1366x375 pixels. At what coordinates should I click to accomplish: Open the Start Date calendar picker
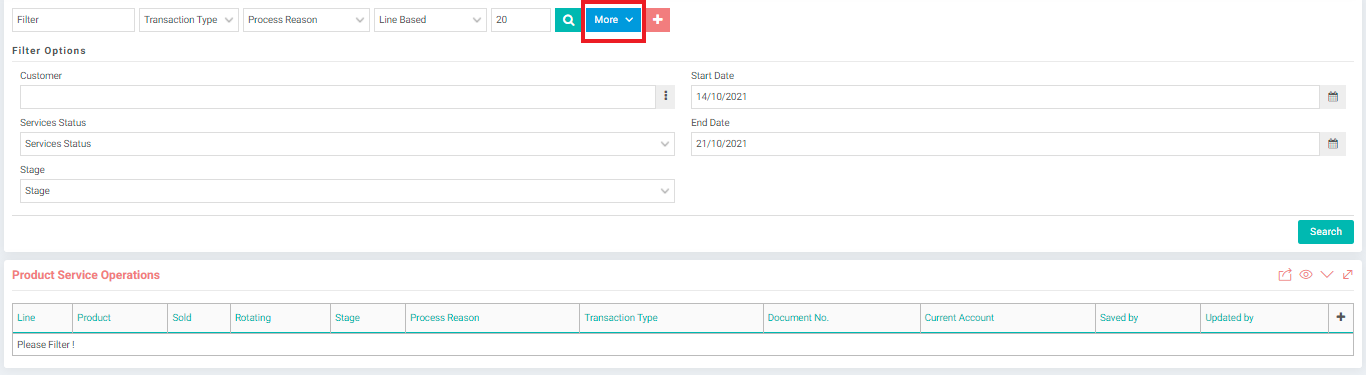1332,97
